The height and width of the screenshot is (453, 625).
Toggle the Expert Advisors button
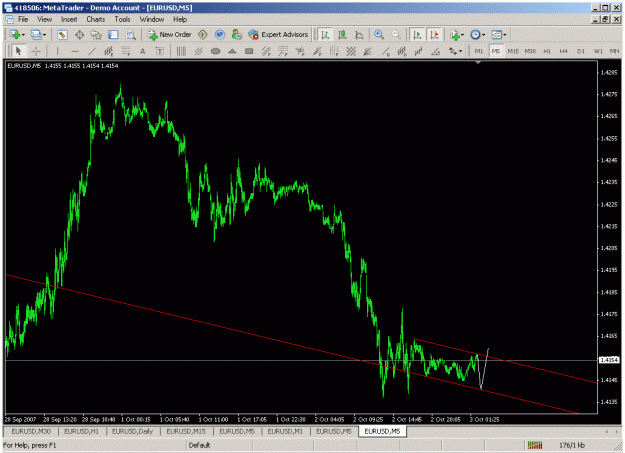[x=278, y=35]
